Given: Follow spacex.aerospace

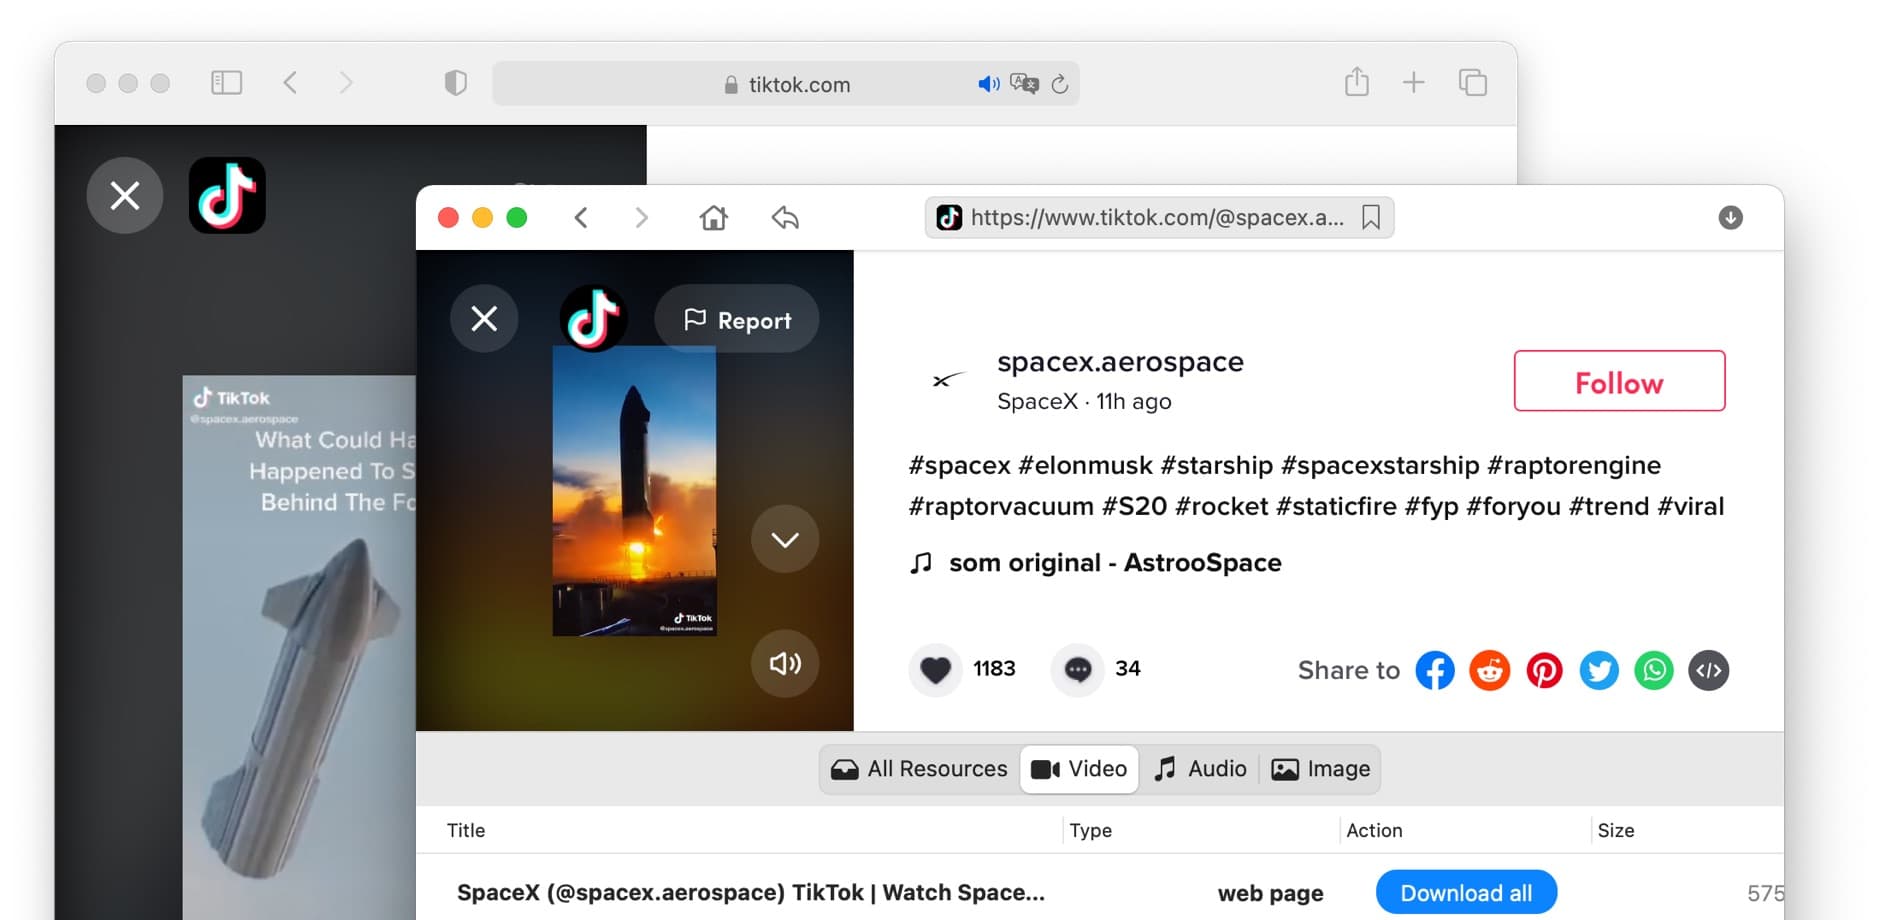Looking at the screenshot, I should 1619,381.
